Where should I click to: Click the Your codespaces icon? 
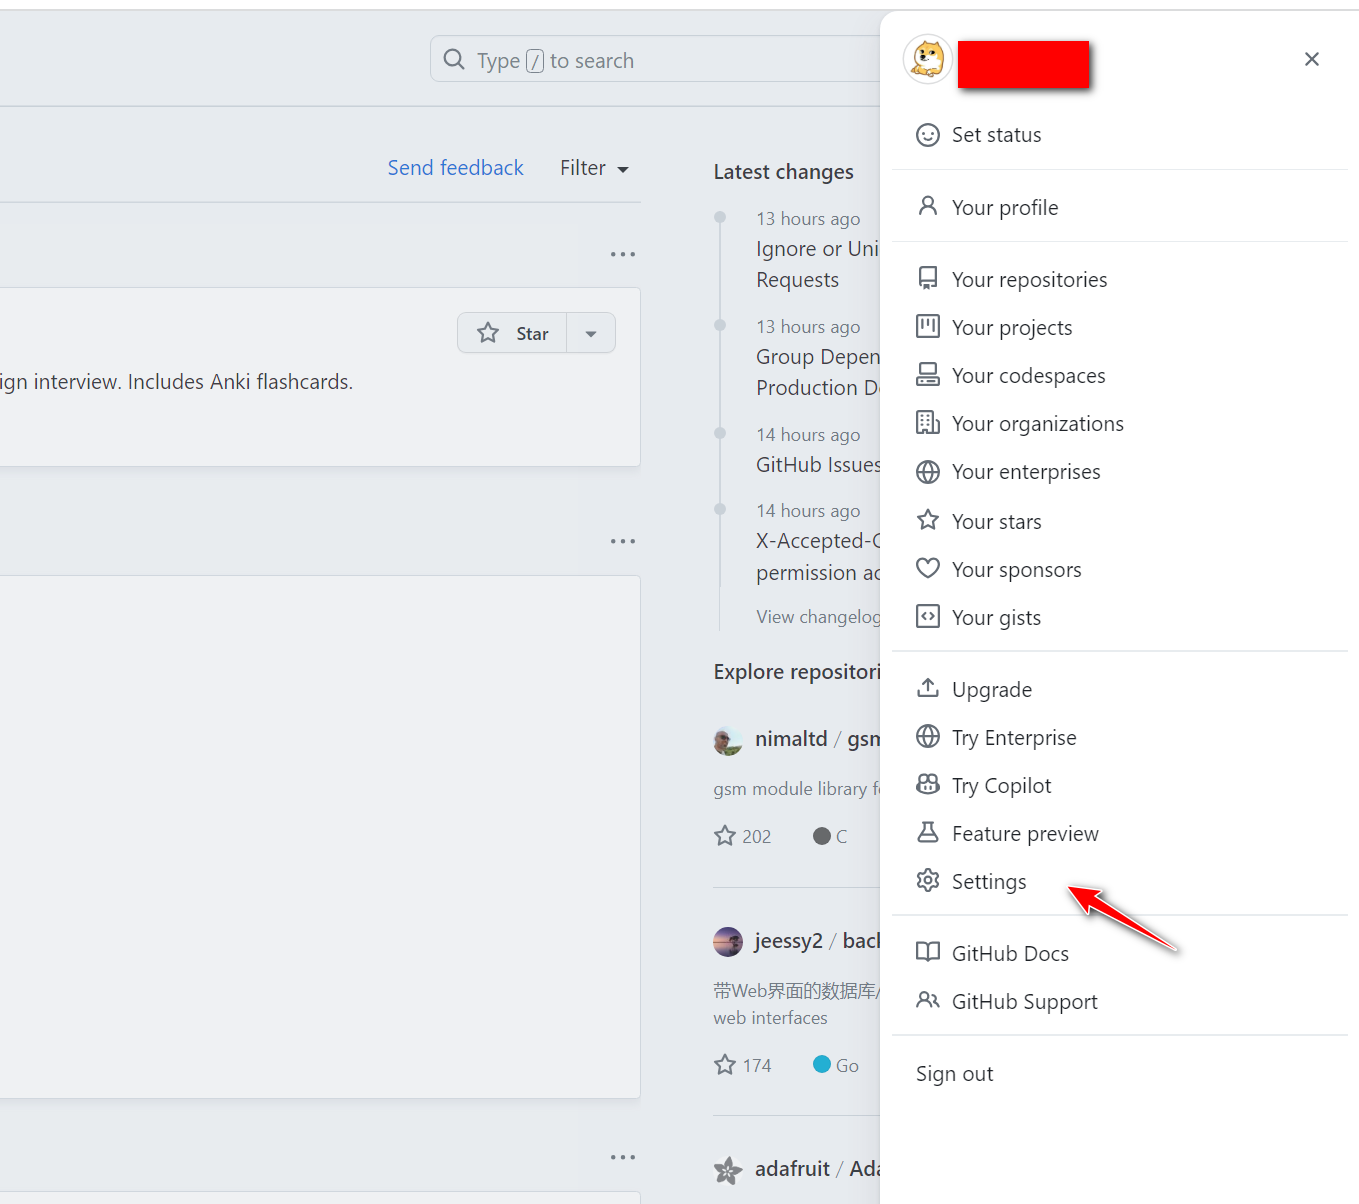tap(928, 375)
